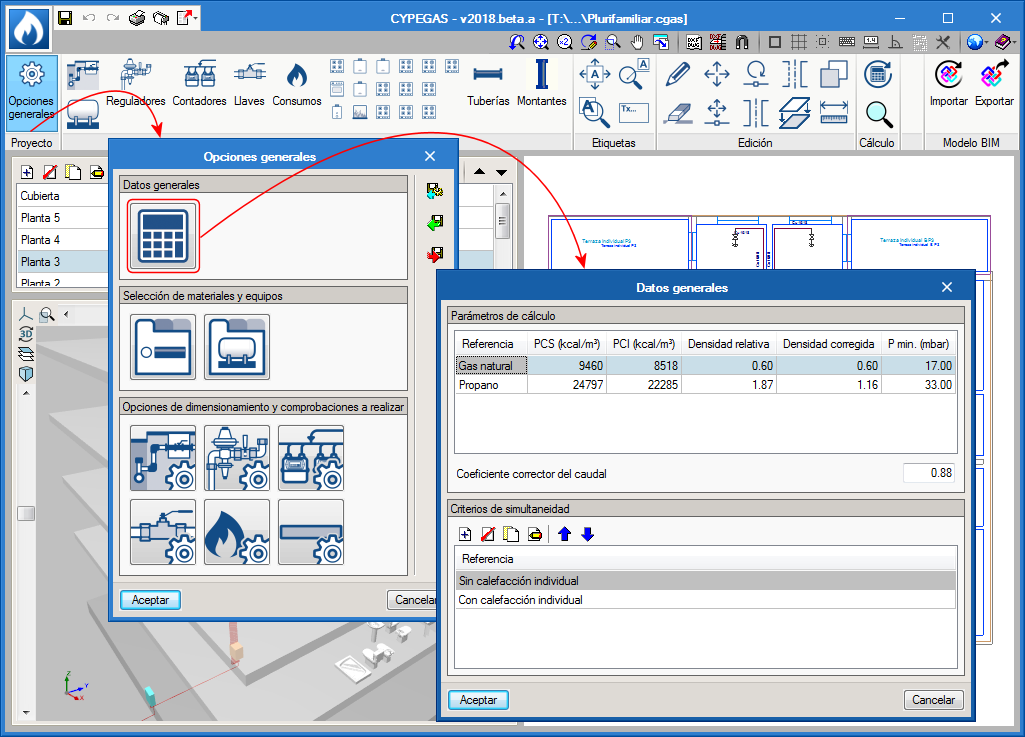Click Cancelar in Datos generales dialog
This screenshot has width=1025, height=737.
933,700
